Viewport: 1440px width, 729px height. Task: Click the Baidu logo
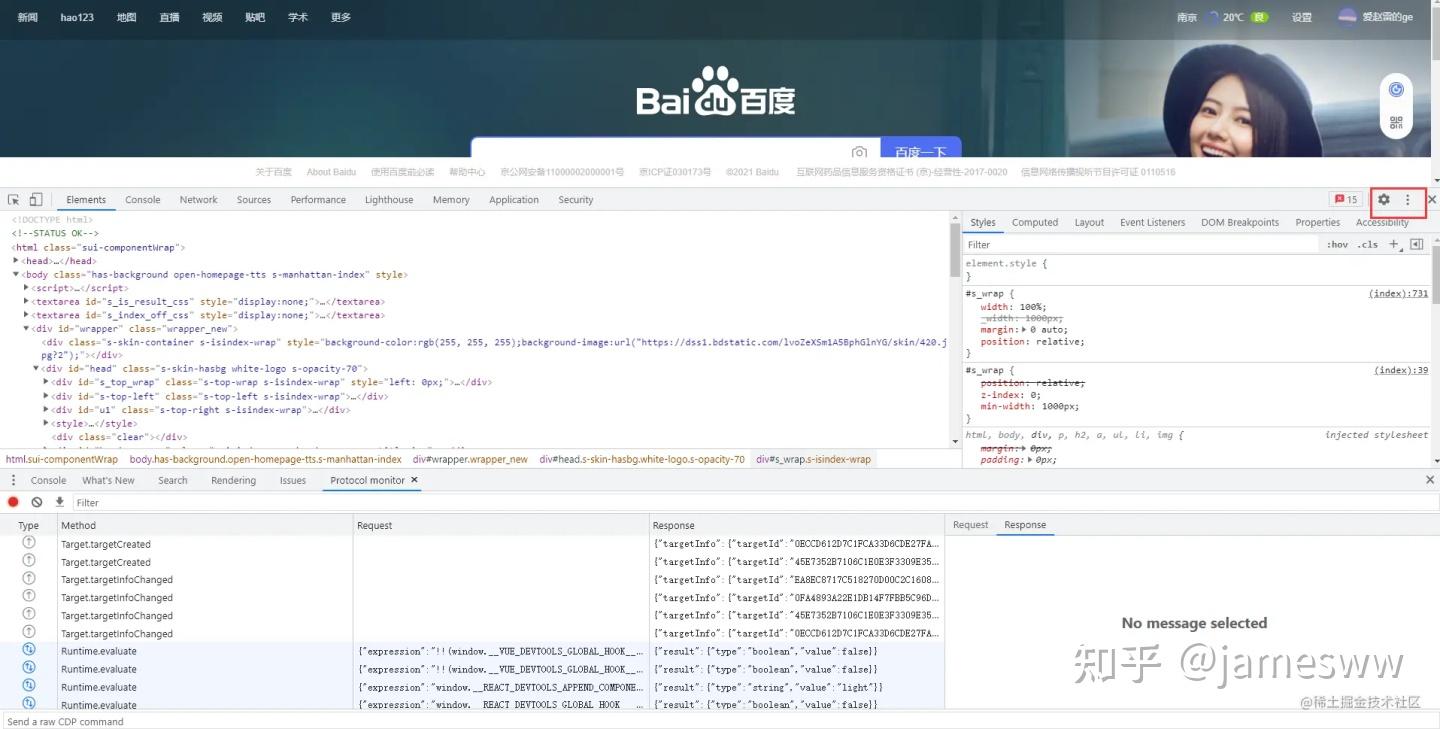[716, 92]
